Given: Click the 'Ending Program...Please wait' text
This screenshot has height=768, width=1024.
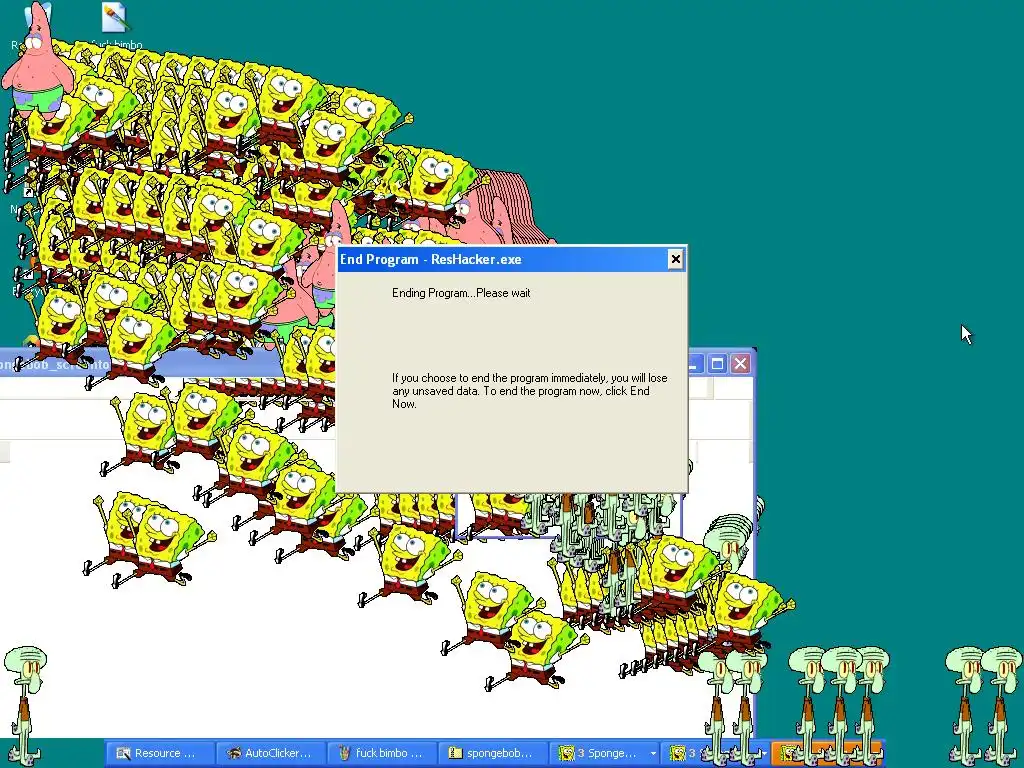Looking at the screenshot, I should tap(461, 293).
